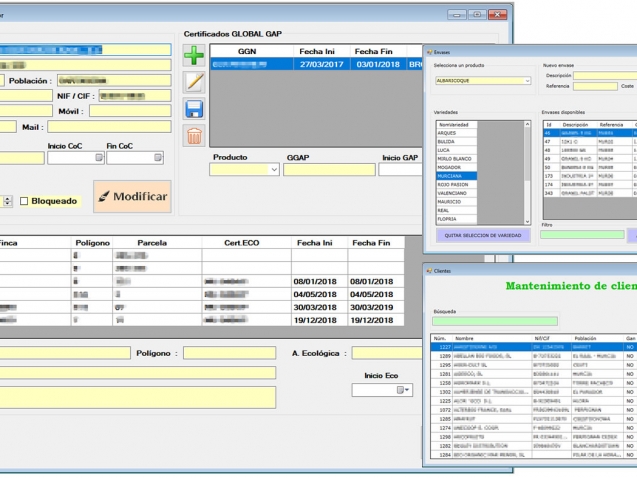Maximize the main certificates window
This screenshot has height=478, width=637.
477,15
